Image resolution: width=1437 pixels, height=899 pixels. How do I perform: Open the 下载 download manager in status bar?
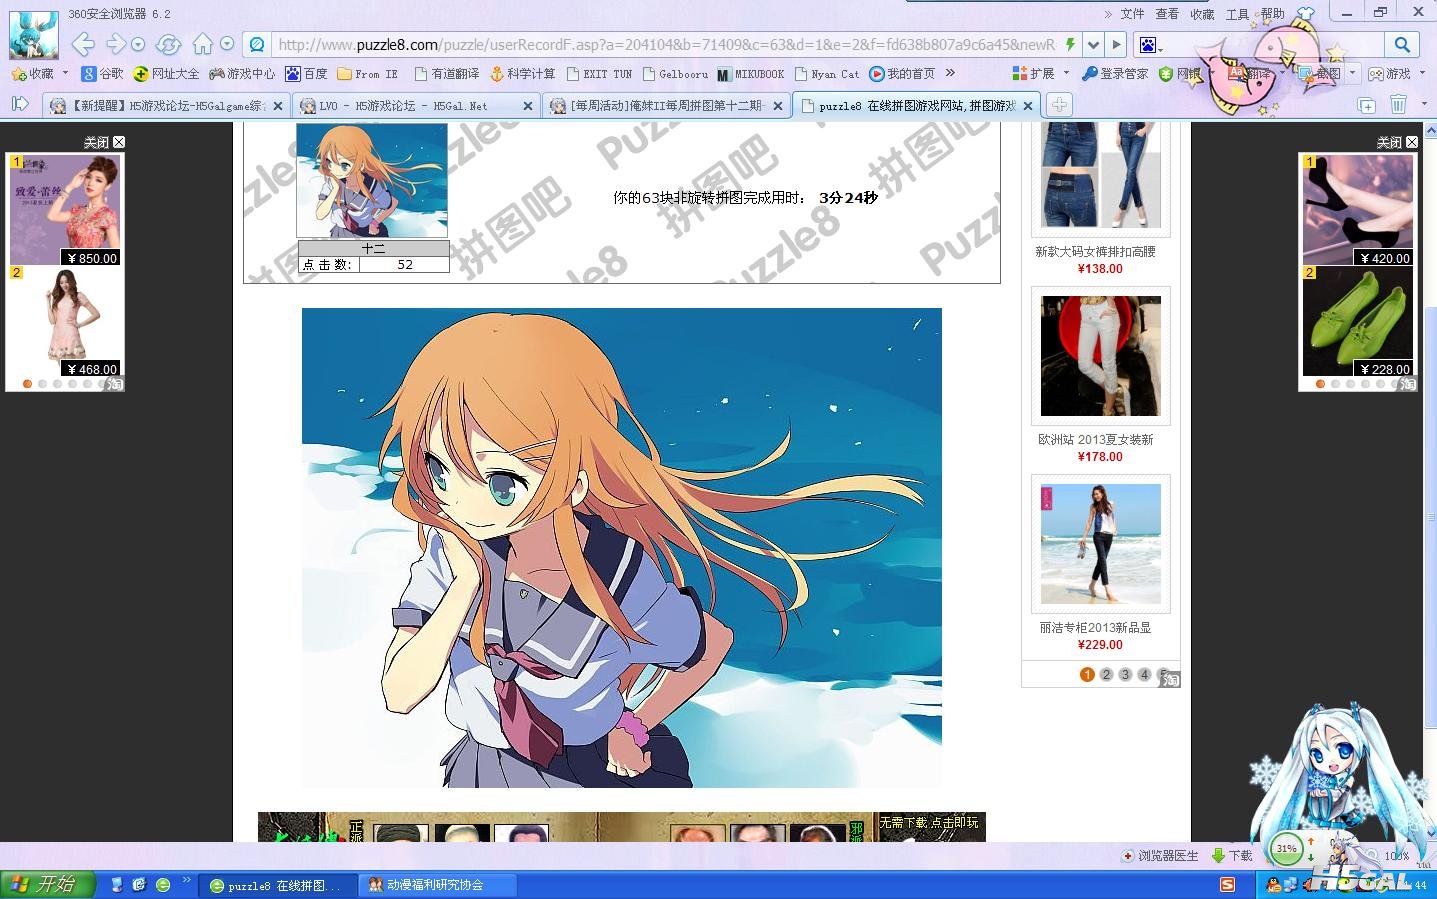(1232, 856)
